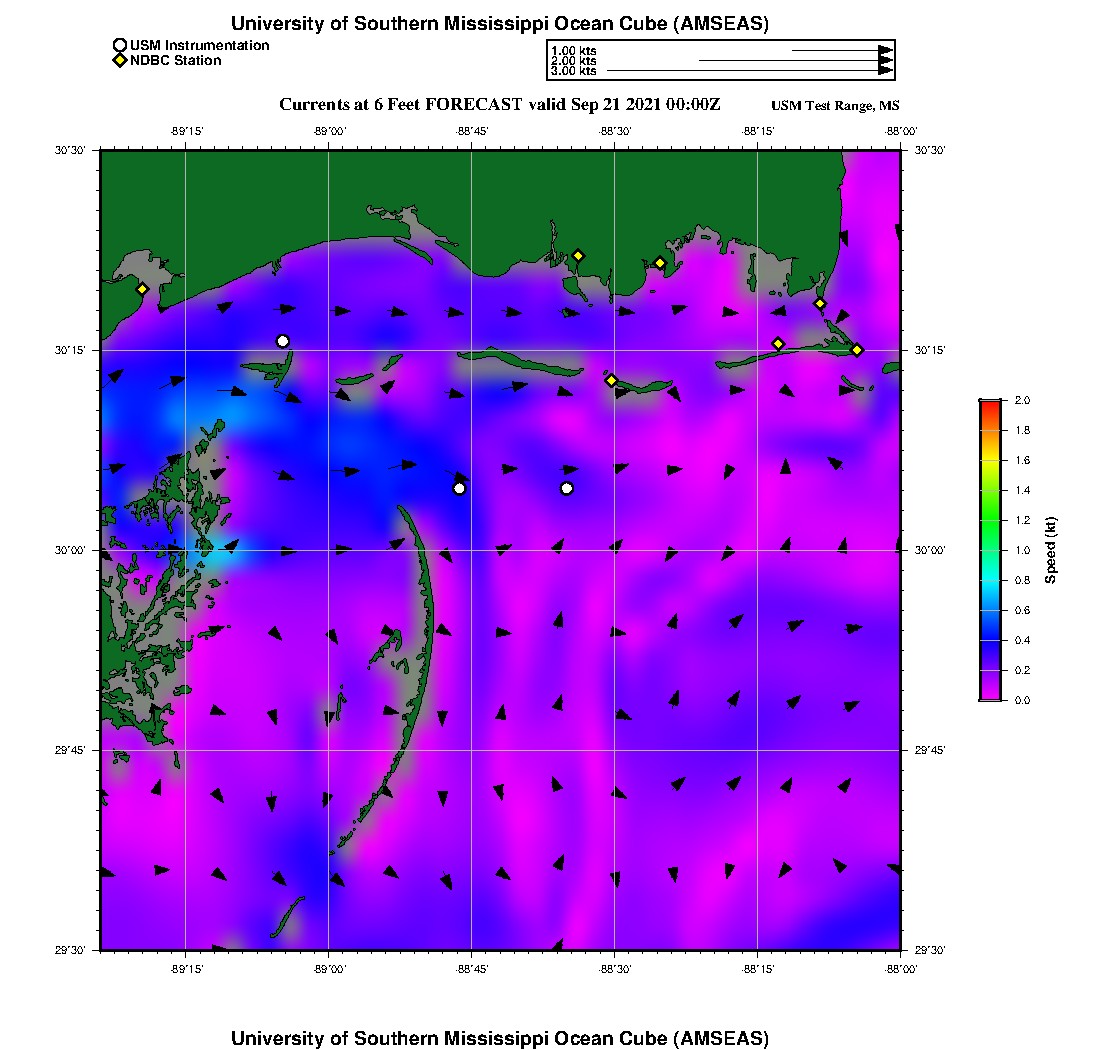Click the '0.4' color bar value

click(x=1023, y=640)
